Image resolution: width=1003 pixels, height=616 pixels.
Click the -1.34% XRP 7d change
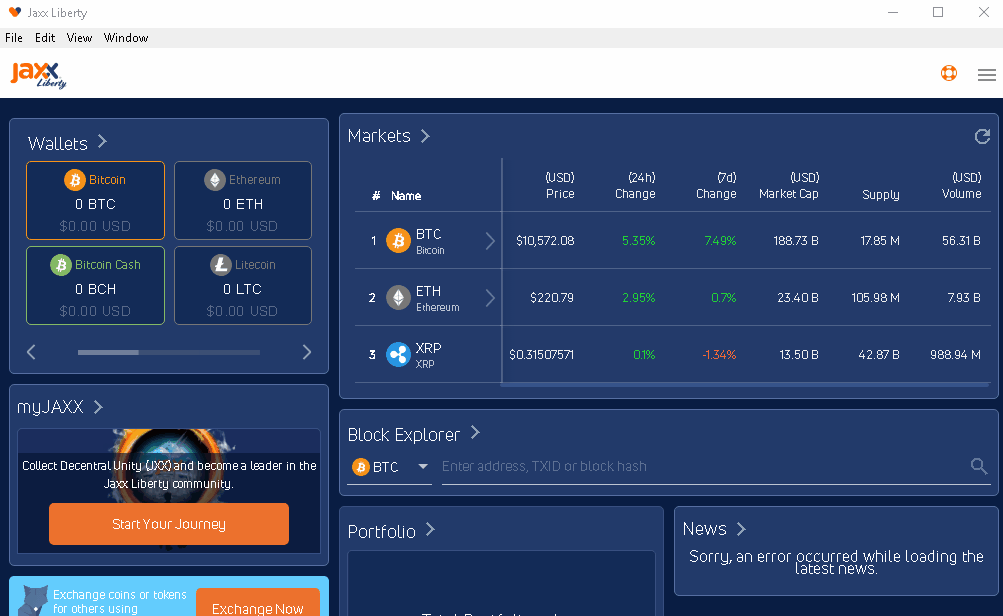tap(719, 354)
